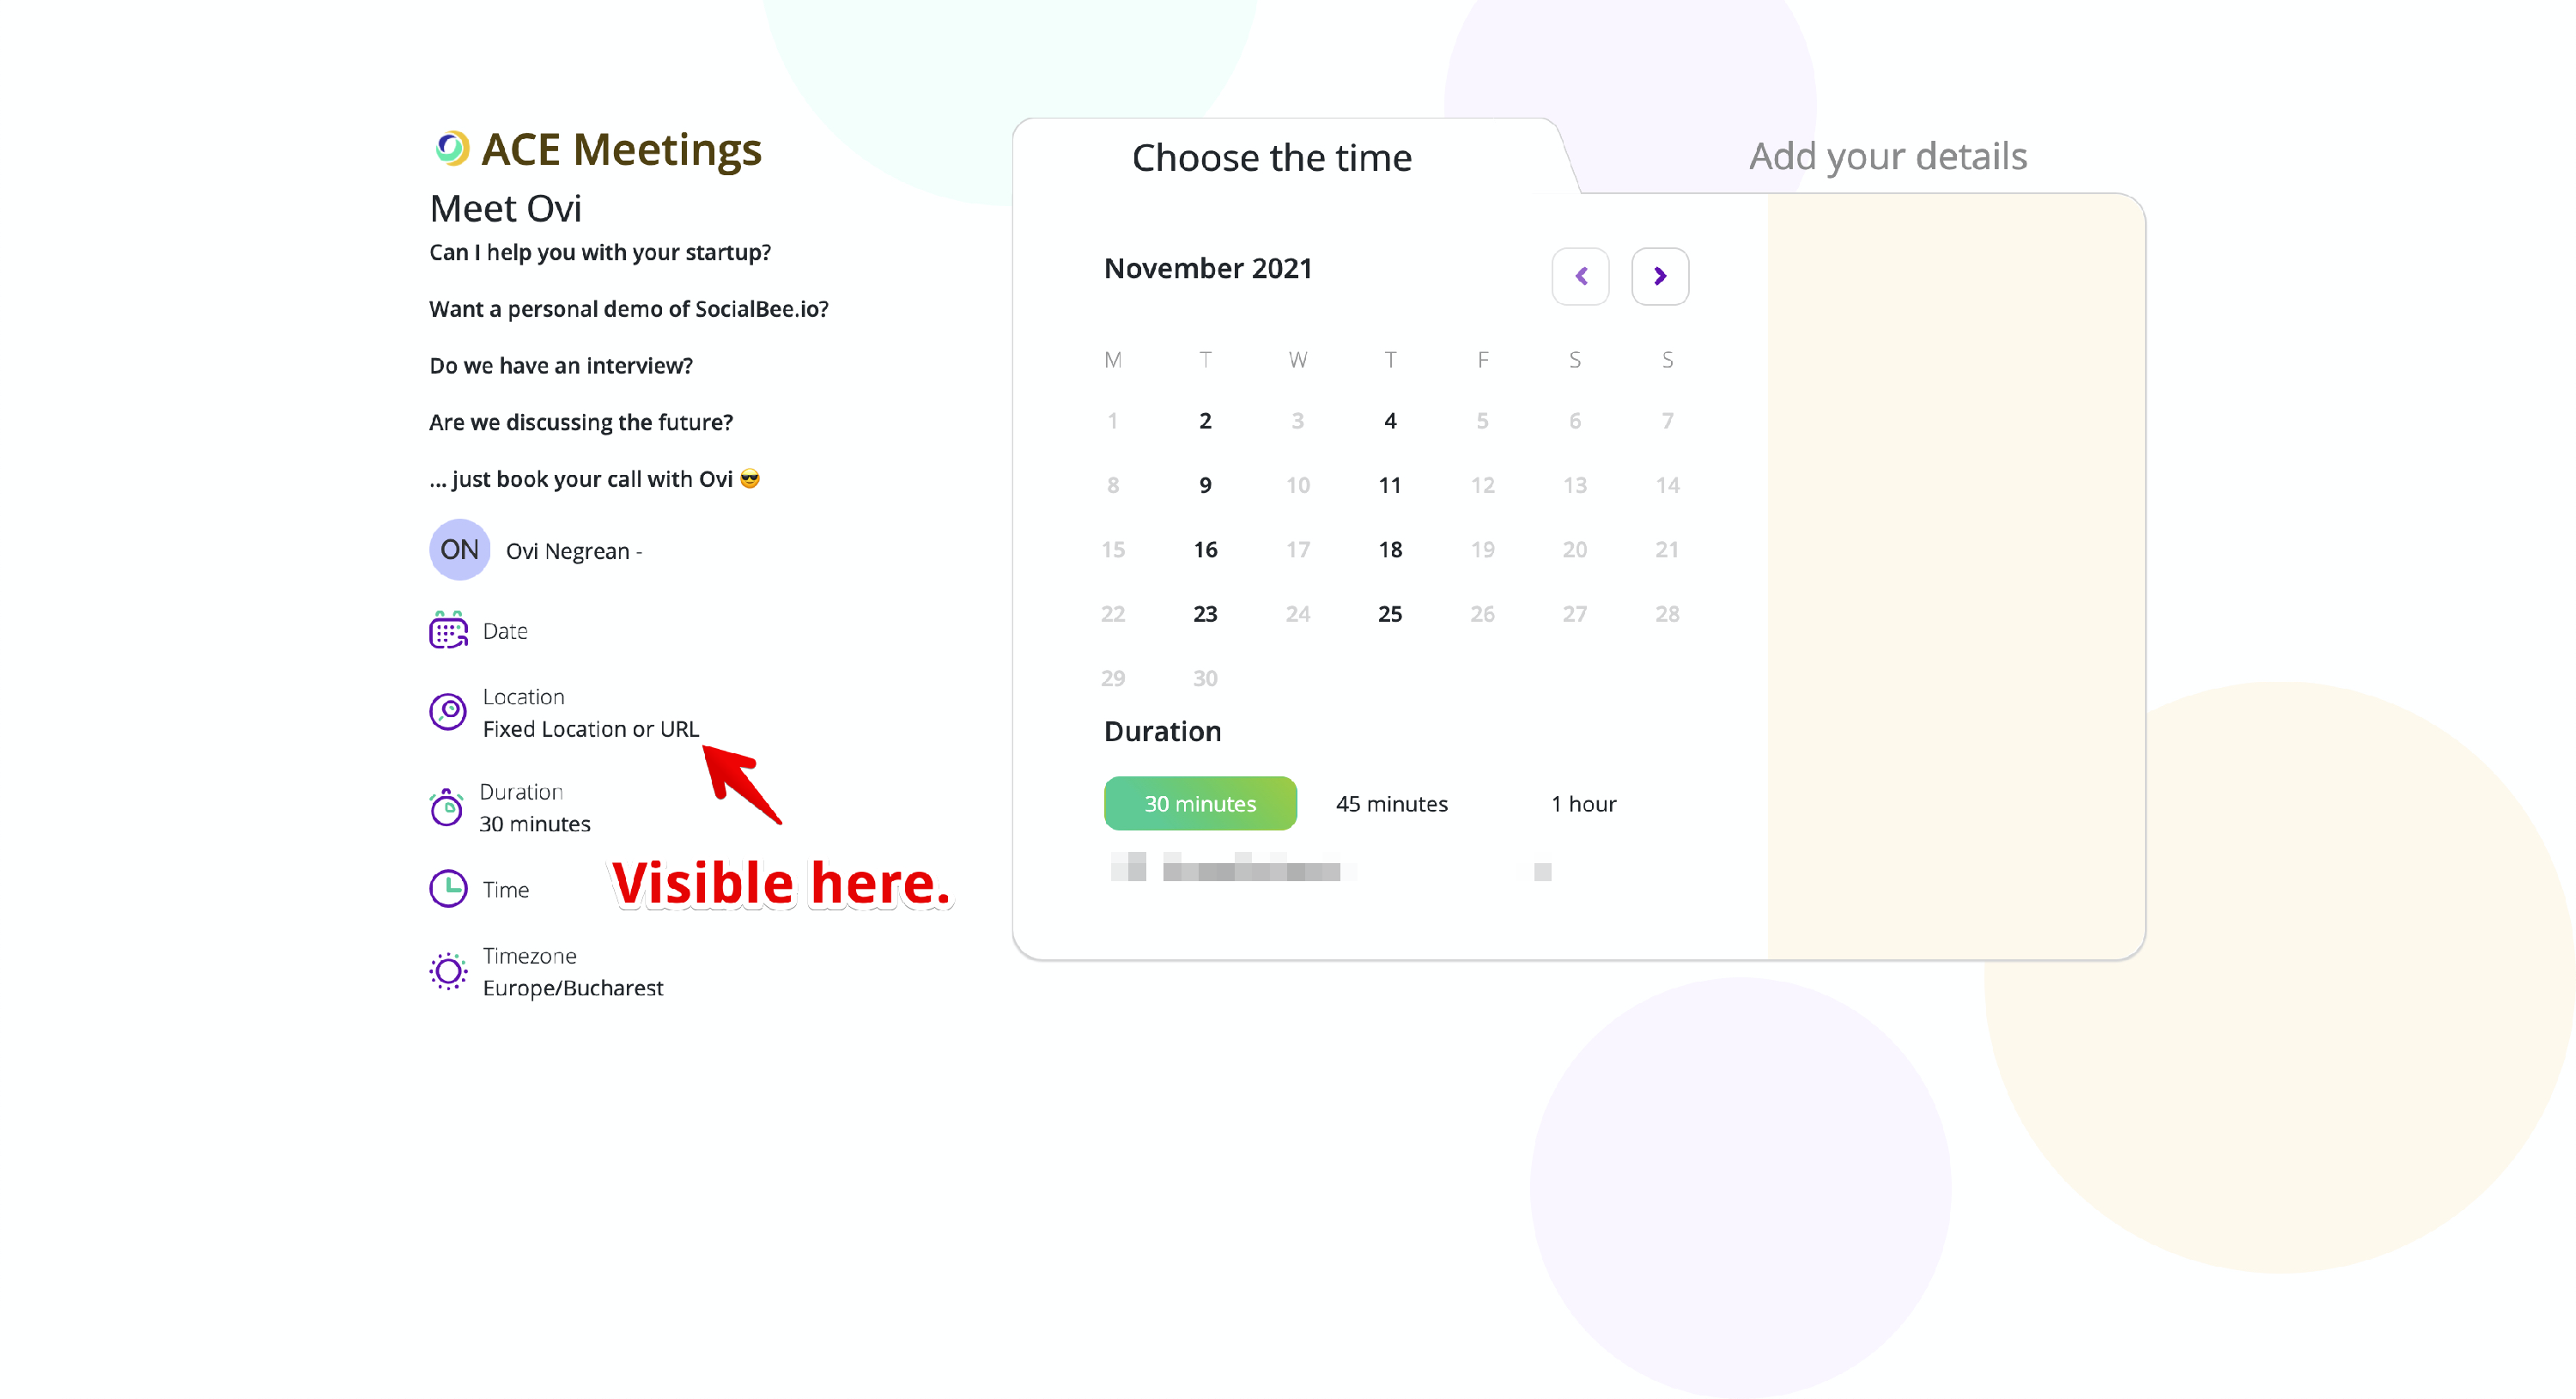Open the Choose the time tab

(1271, 158)
